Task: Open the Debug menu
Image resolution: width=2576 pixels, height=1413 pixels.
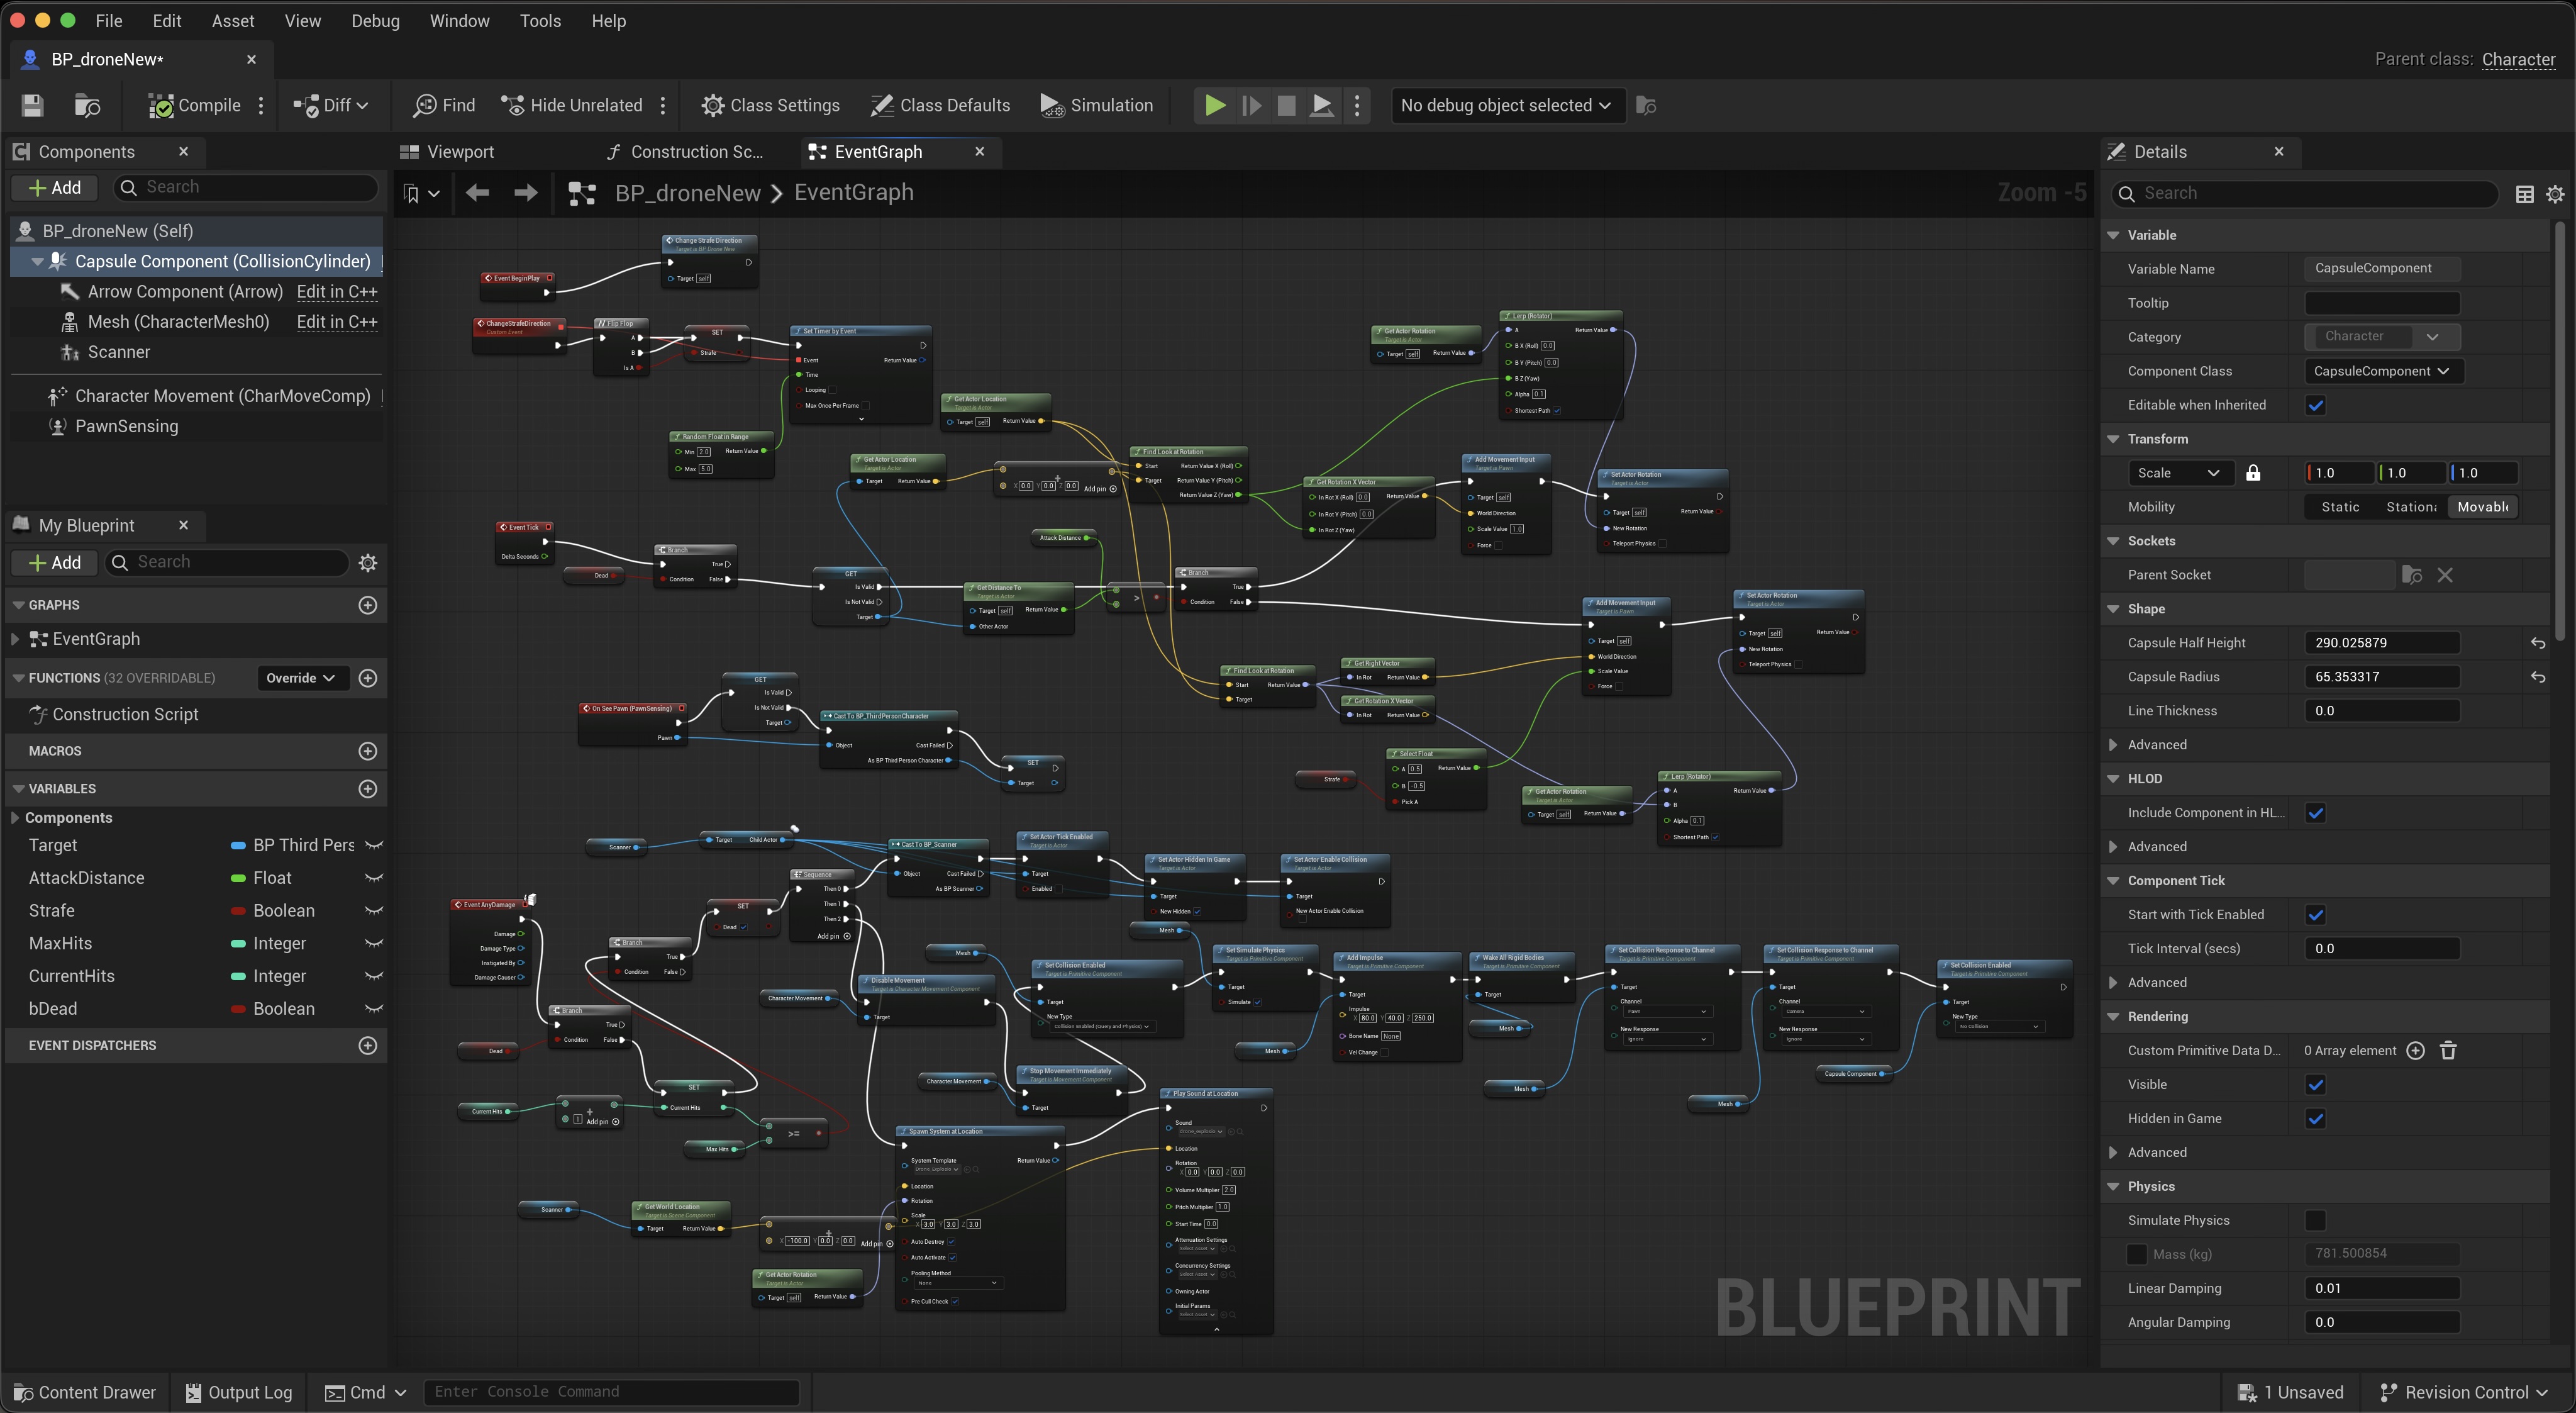Action: (375, 21)
